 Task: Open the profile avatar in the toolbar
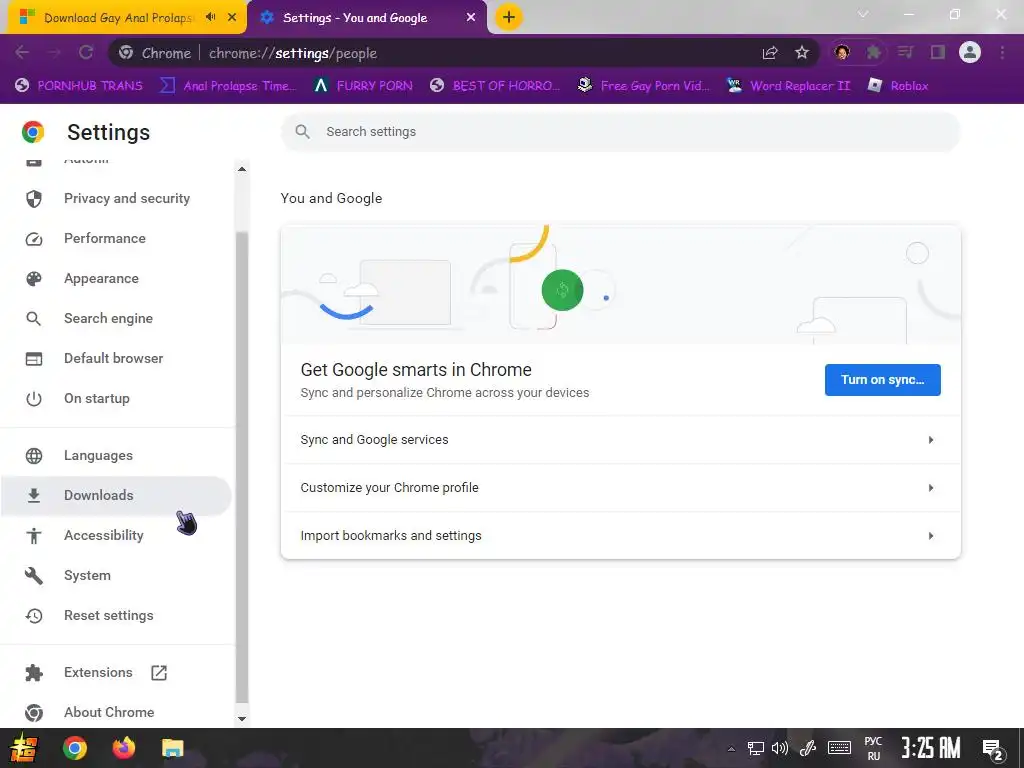970,52
